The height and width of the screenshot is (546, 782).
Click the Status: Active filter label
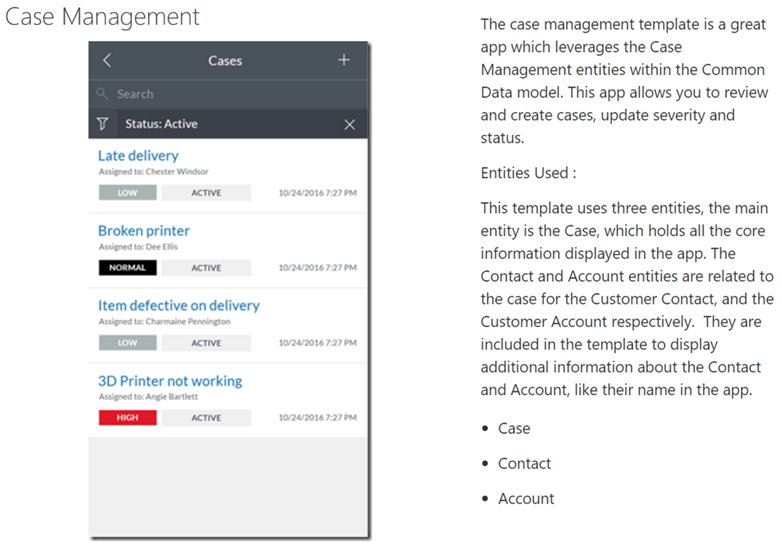[161, 124]
